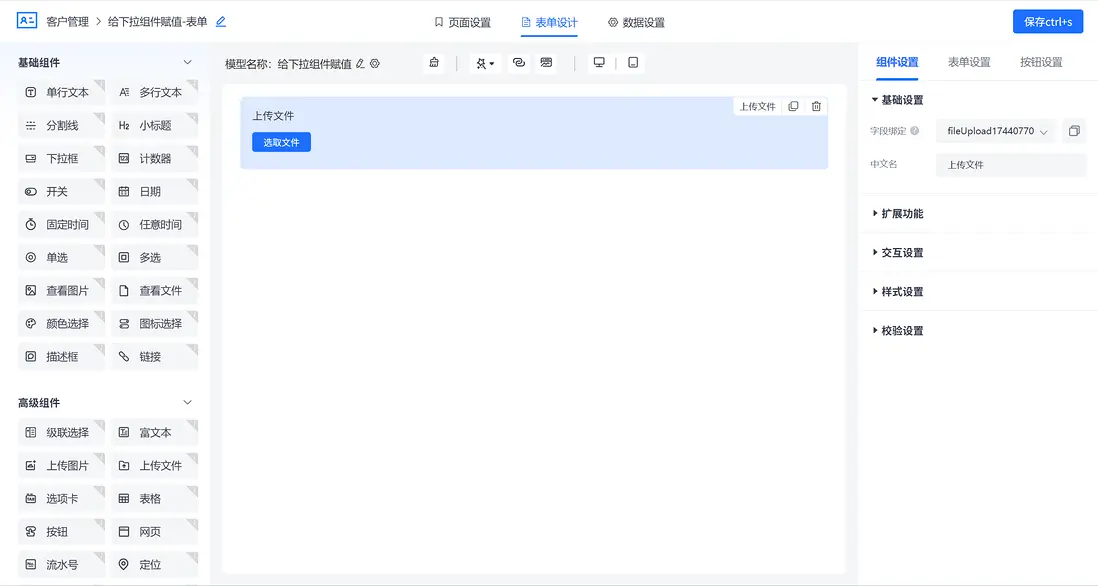This screenshot has width=1098, height=586.
Task: Switch to mobile preview icon
Action: click(x=632, y=62)
